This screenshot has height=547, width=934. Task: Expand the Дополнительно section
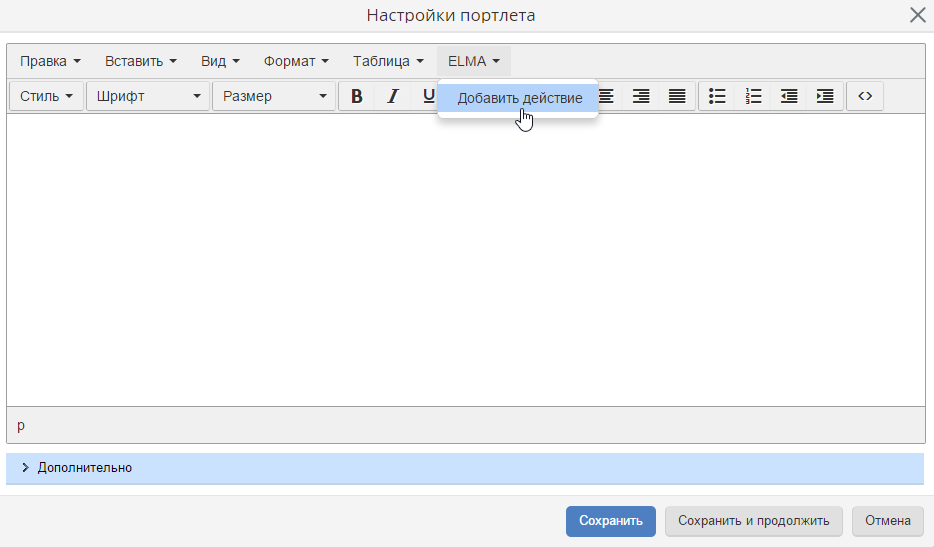pyautogui.click(x=85, y=468)
